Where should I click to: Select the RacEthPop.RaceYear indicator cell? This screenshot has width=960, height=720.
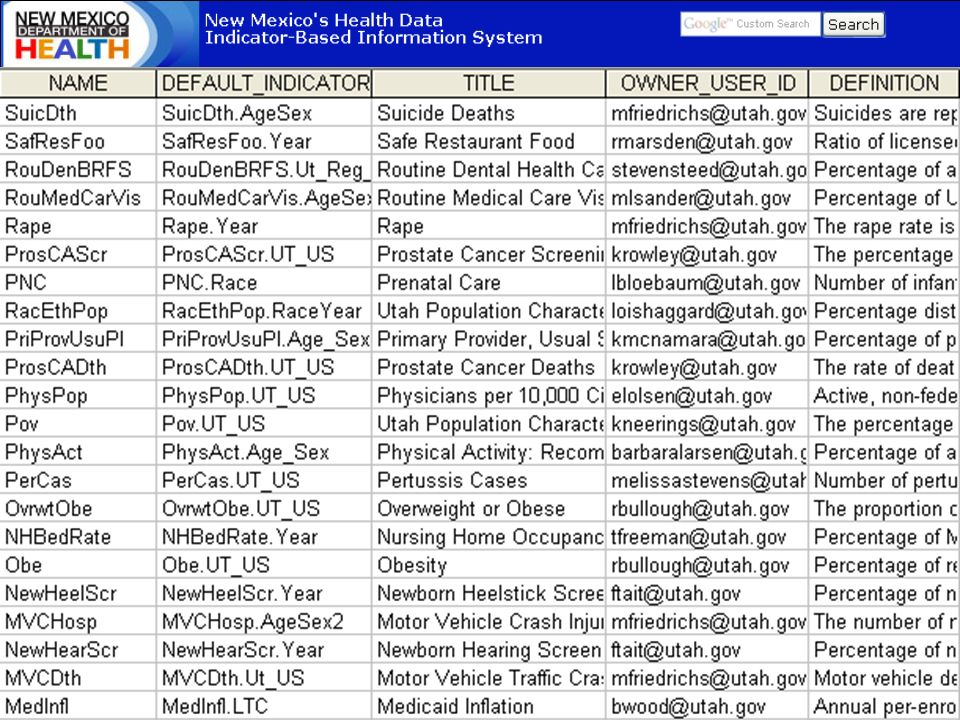tap(264, 311)
